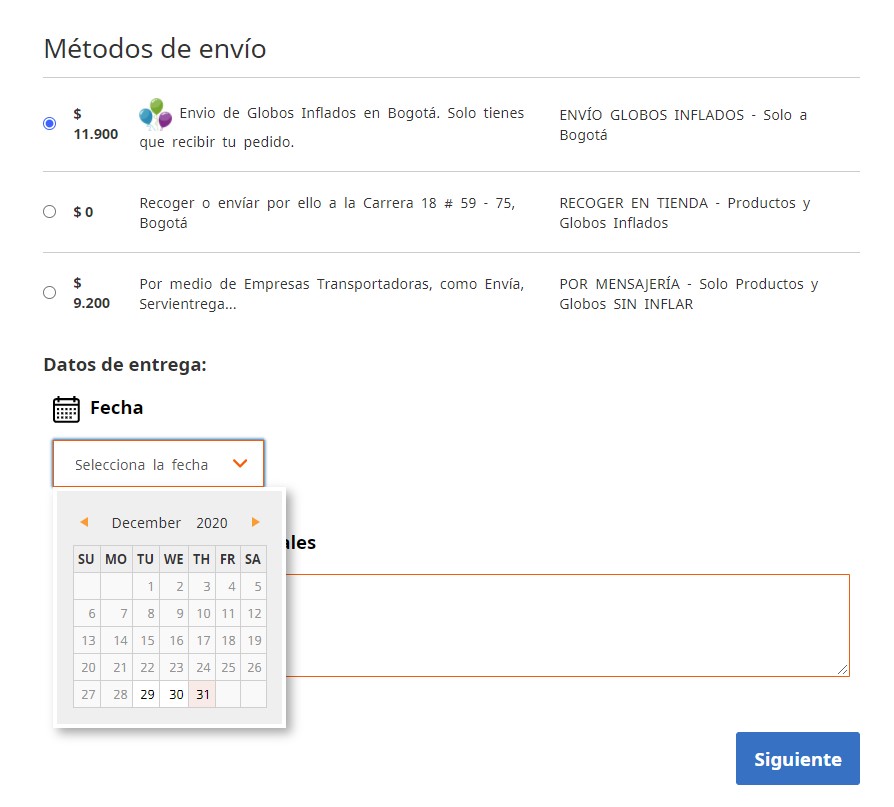Click inside the additional notes text area
This screenshot has height=807, width=894.
point(567,626)
